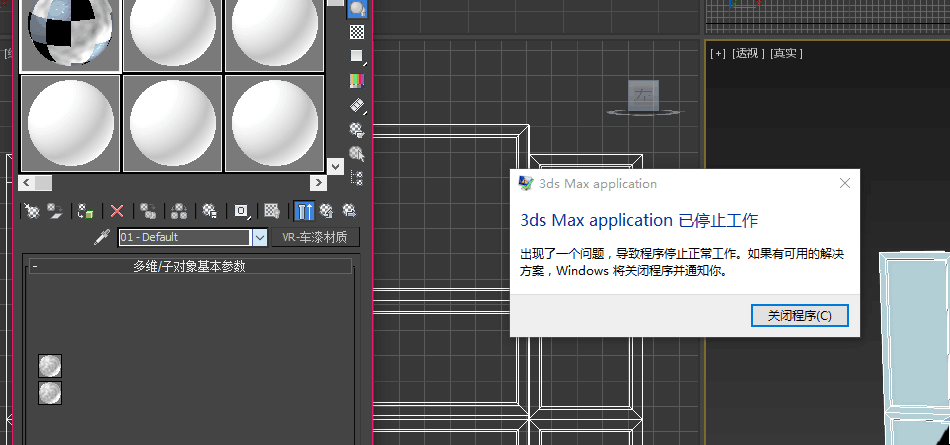Click 关闭程序(C) button in crash dialog
The height and width of the screenshot is (445, 950).
tap(800, 315)
